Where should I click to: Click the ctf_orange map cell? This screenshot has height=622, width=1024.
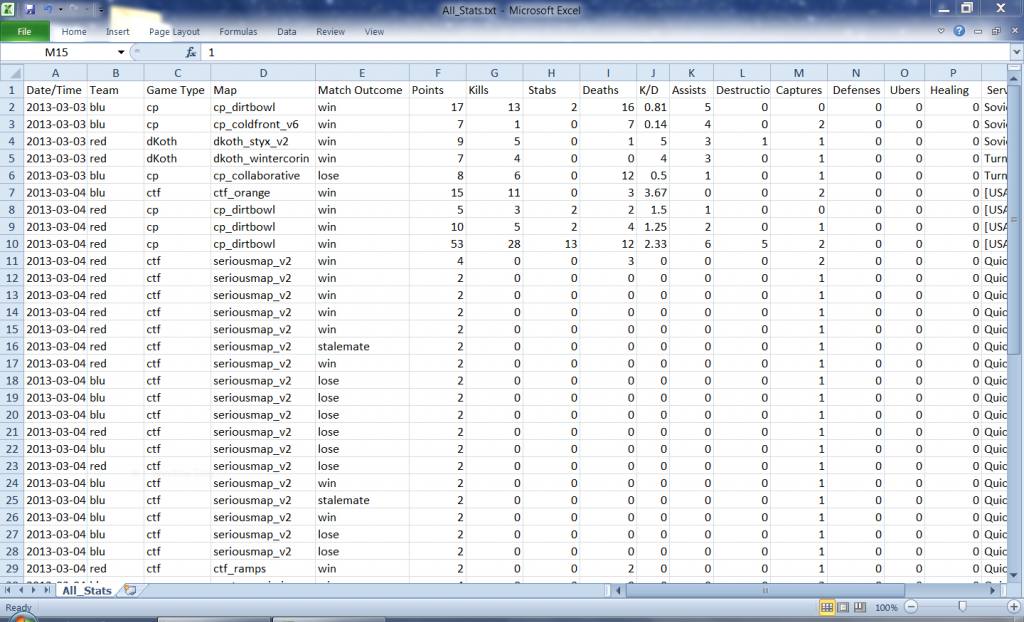click(263, 193)
